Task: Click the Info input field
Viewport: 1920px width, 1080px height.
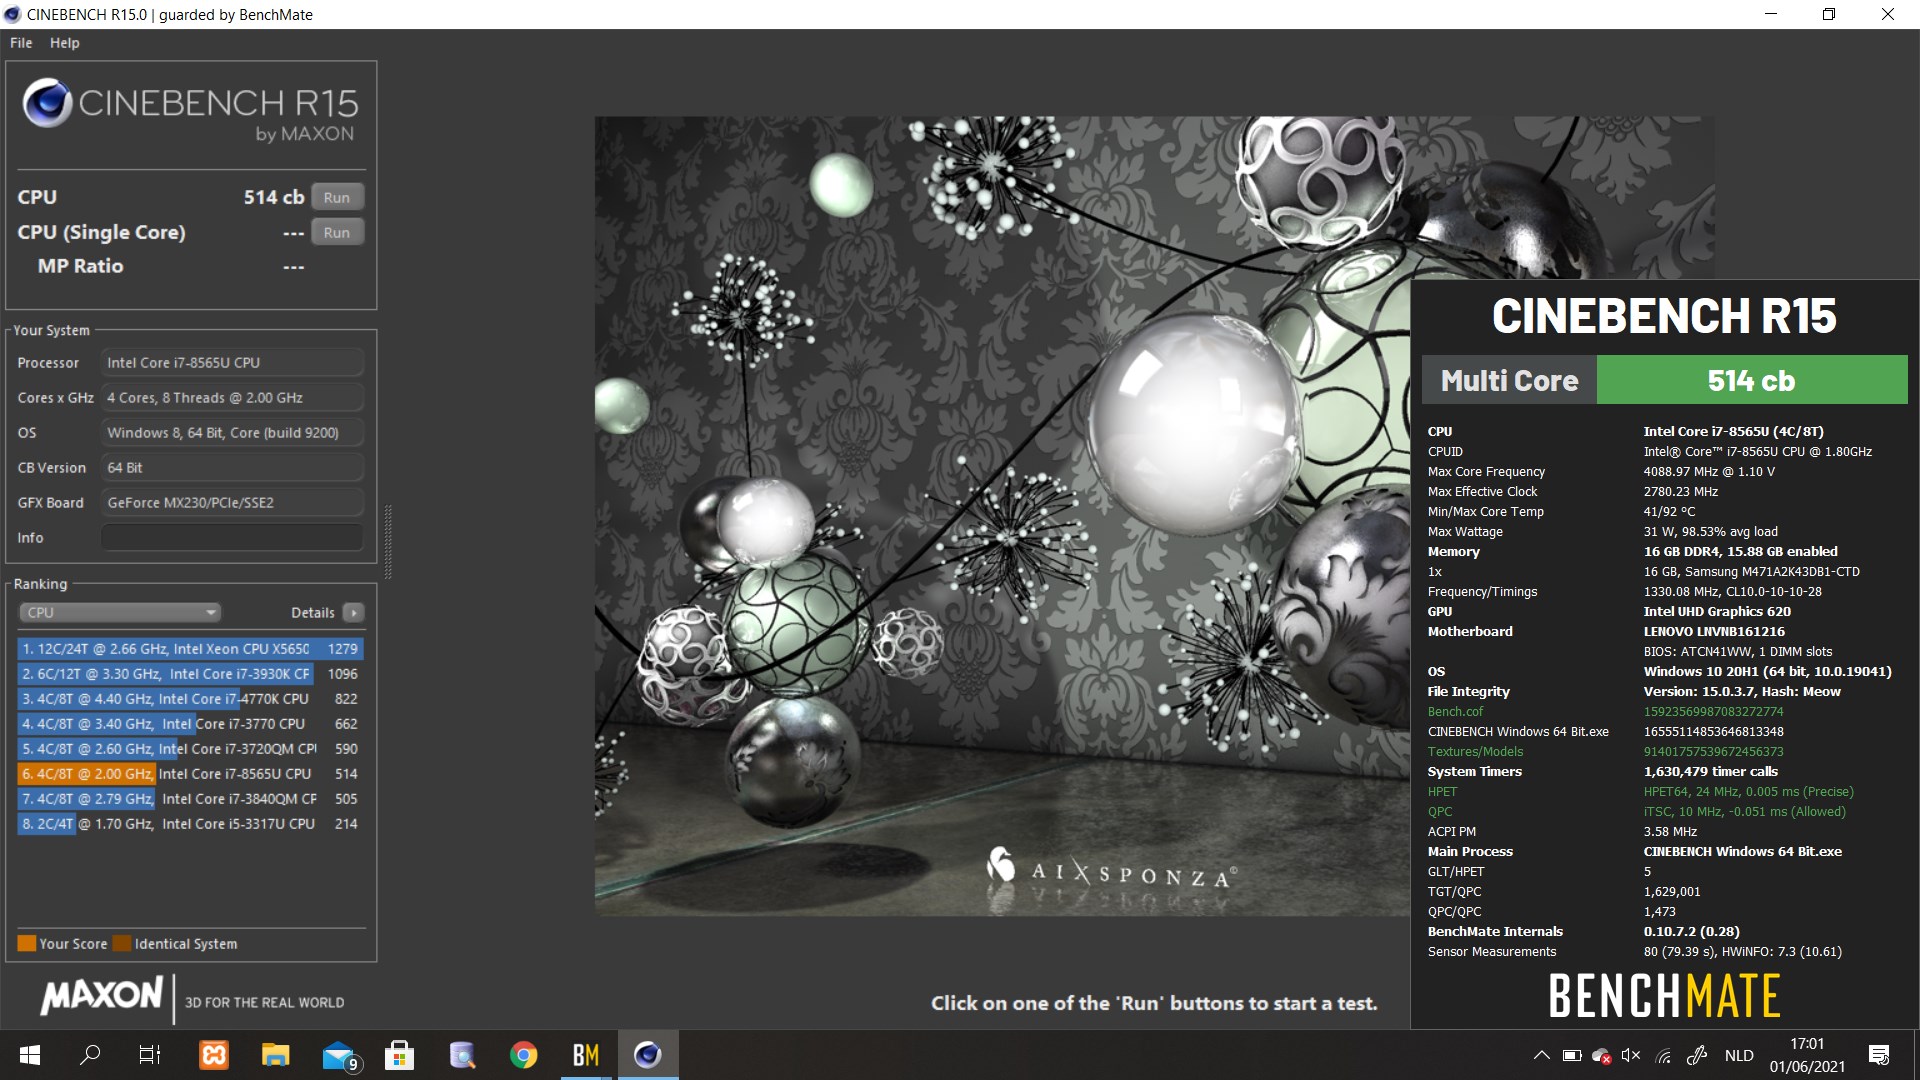Action: [x=232, y=537]
